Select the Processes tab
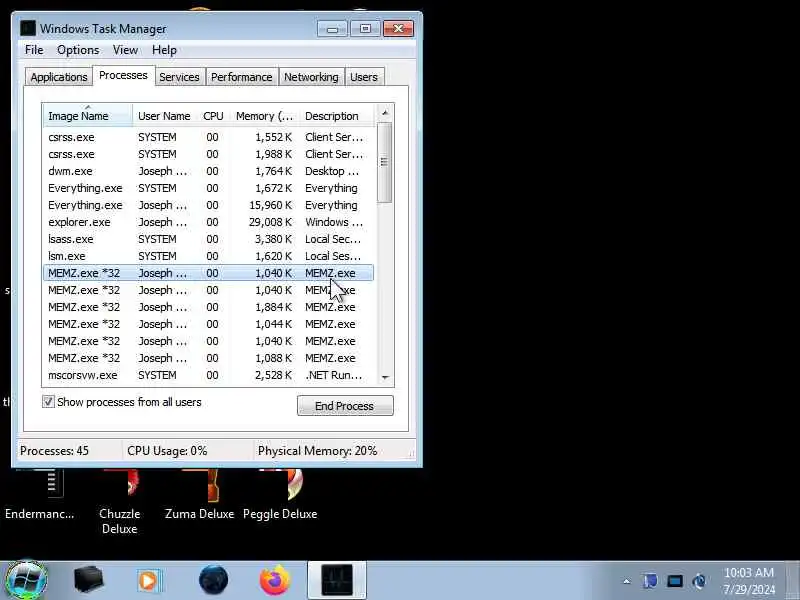 (x=123, y=76)
